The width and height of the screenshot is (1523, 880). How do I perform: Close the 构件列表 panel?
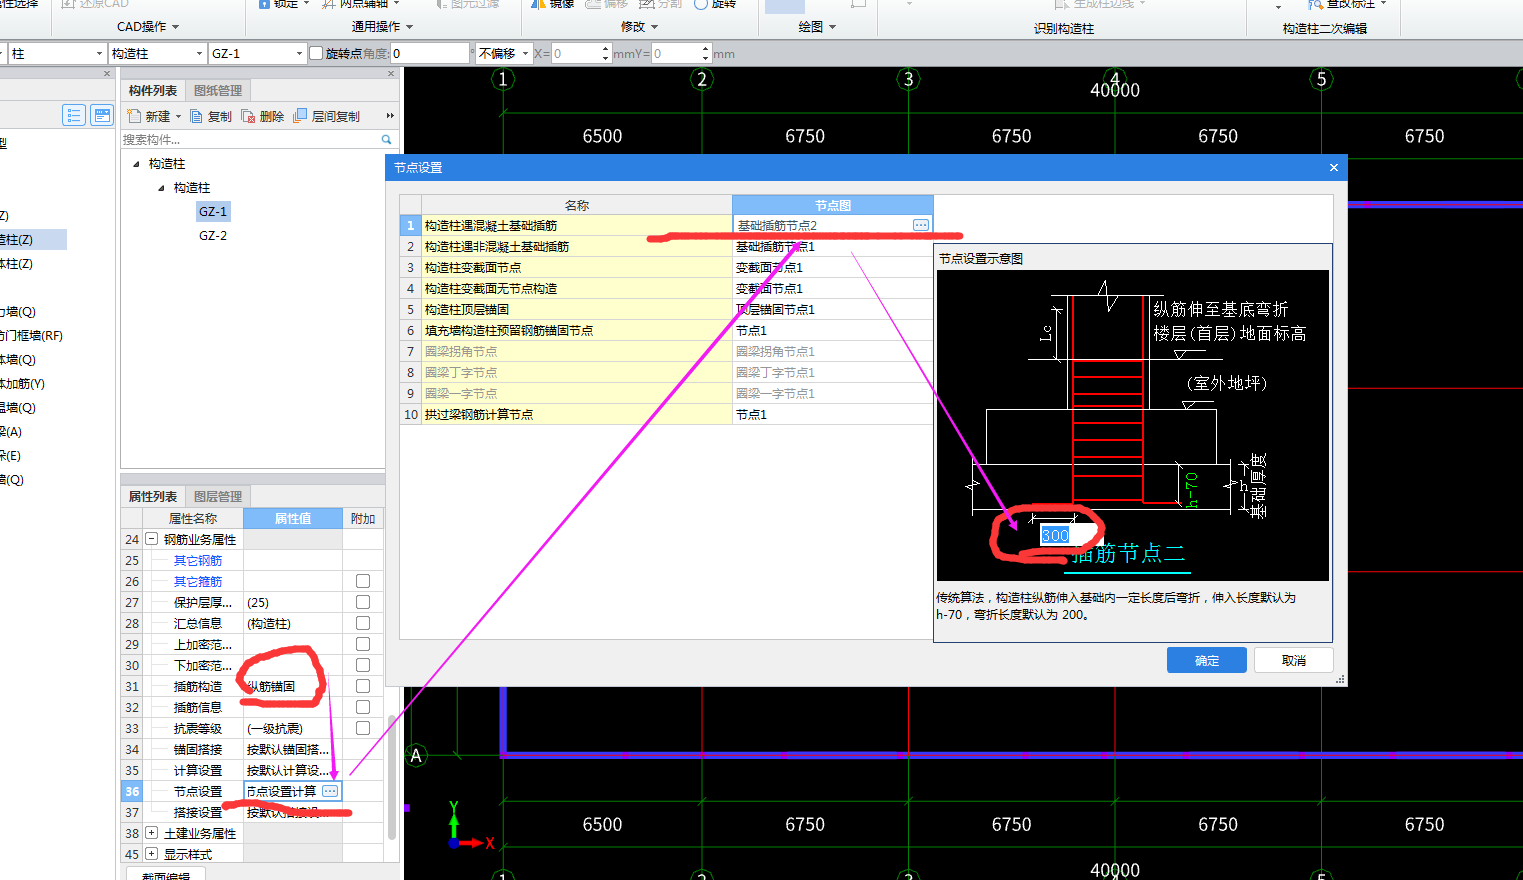tap(391, 73)
